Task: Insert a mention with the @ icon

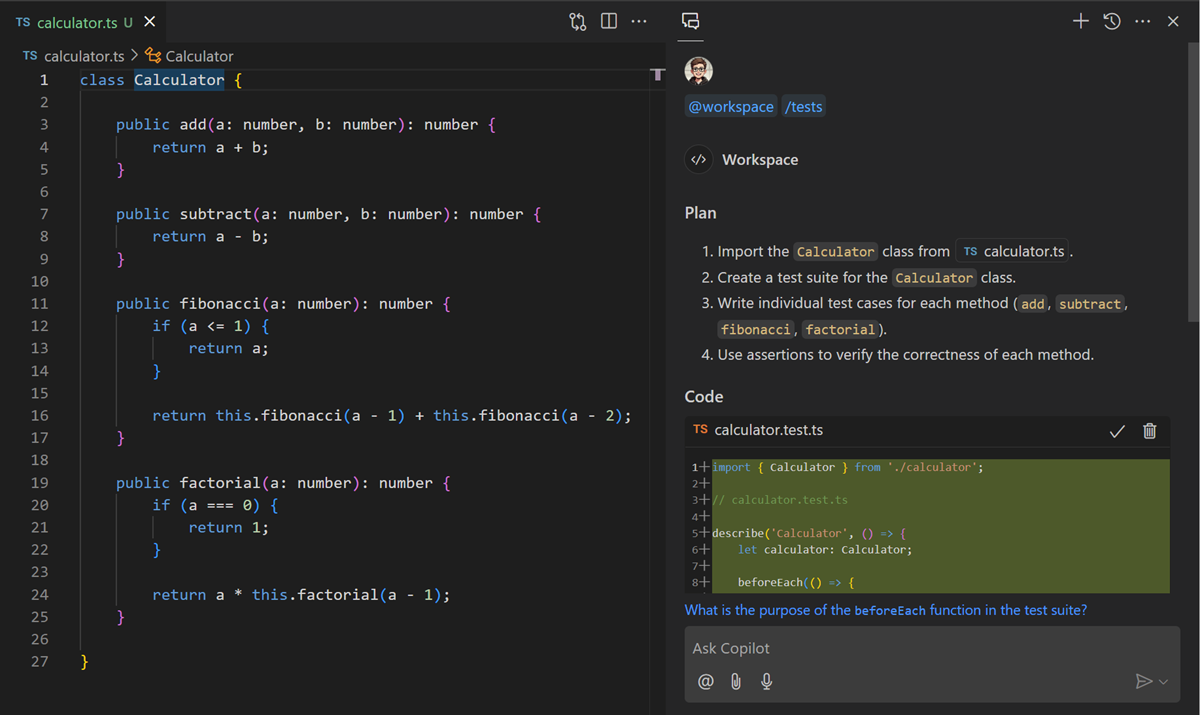Action: pos(705,681)
